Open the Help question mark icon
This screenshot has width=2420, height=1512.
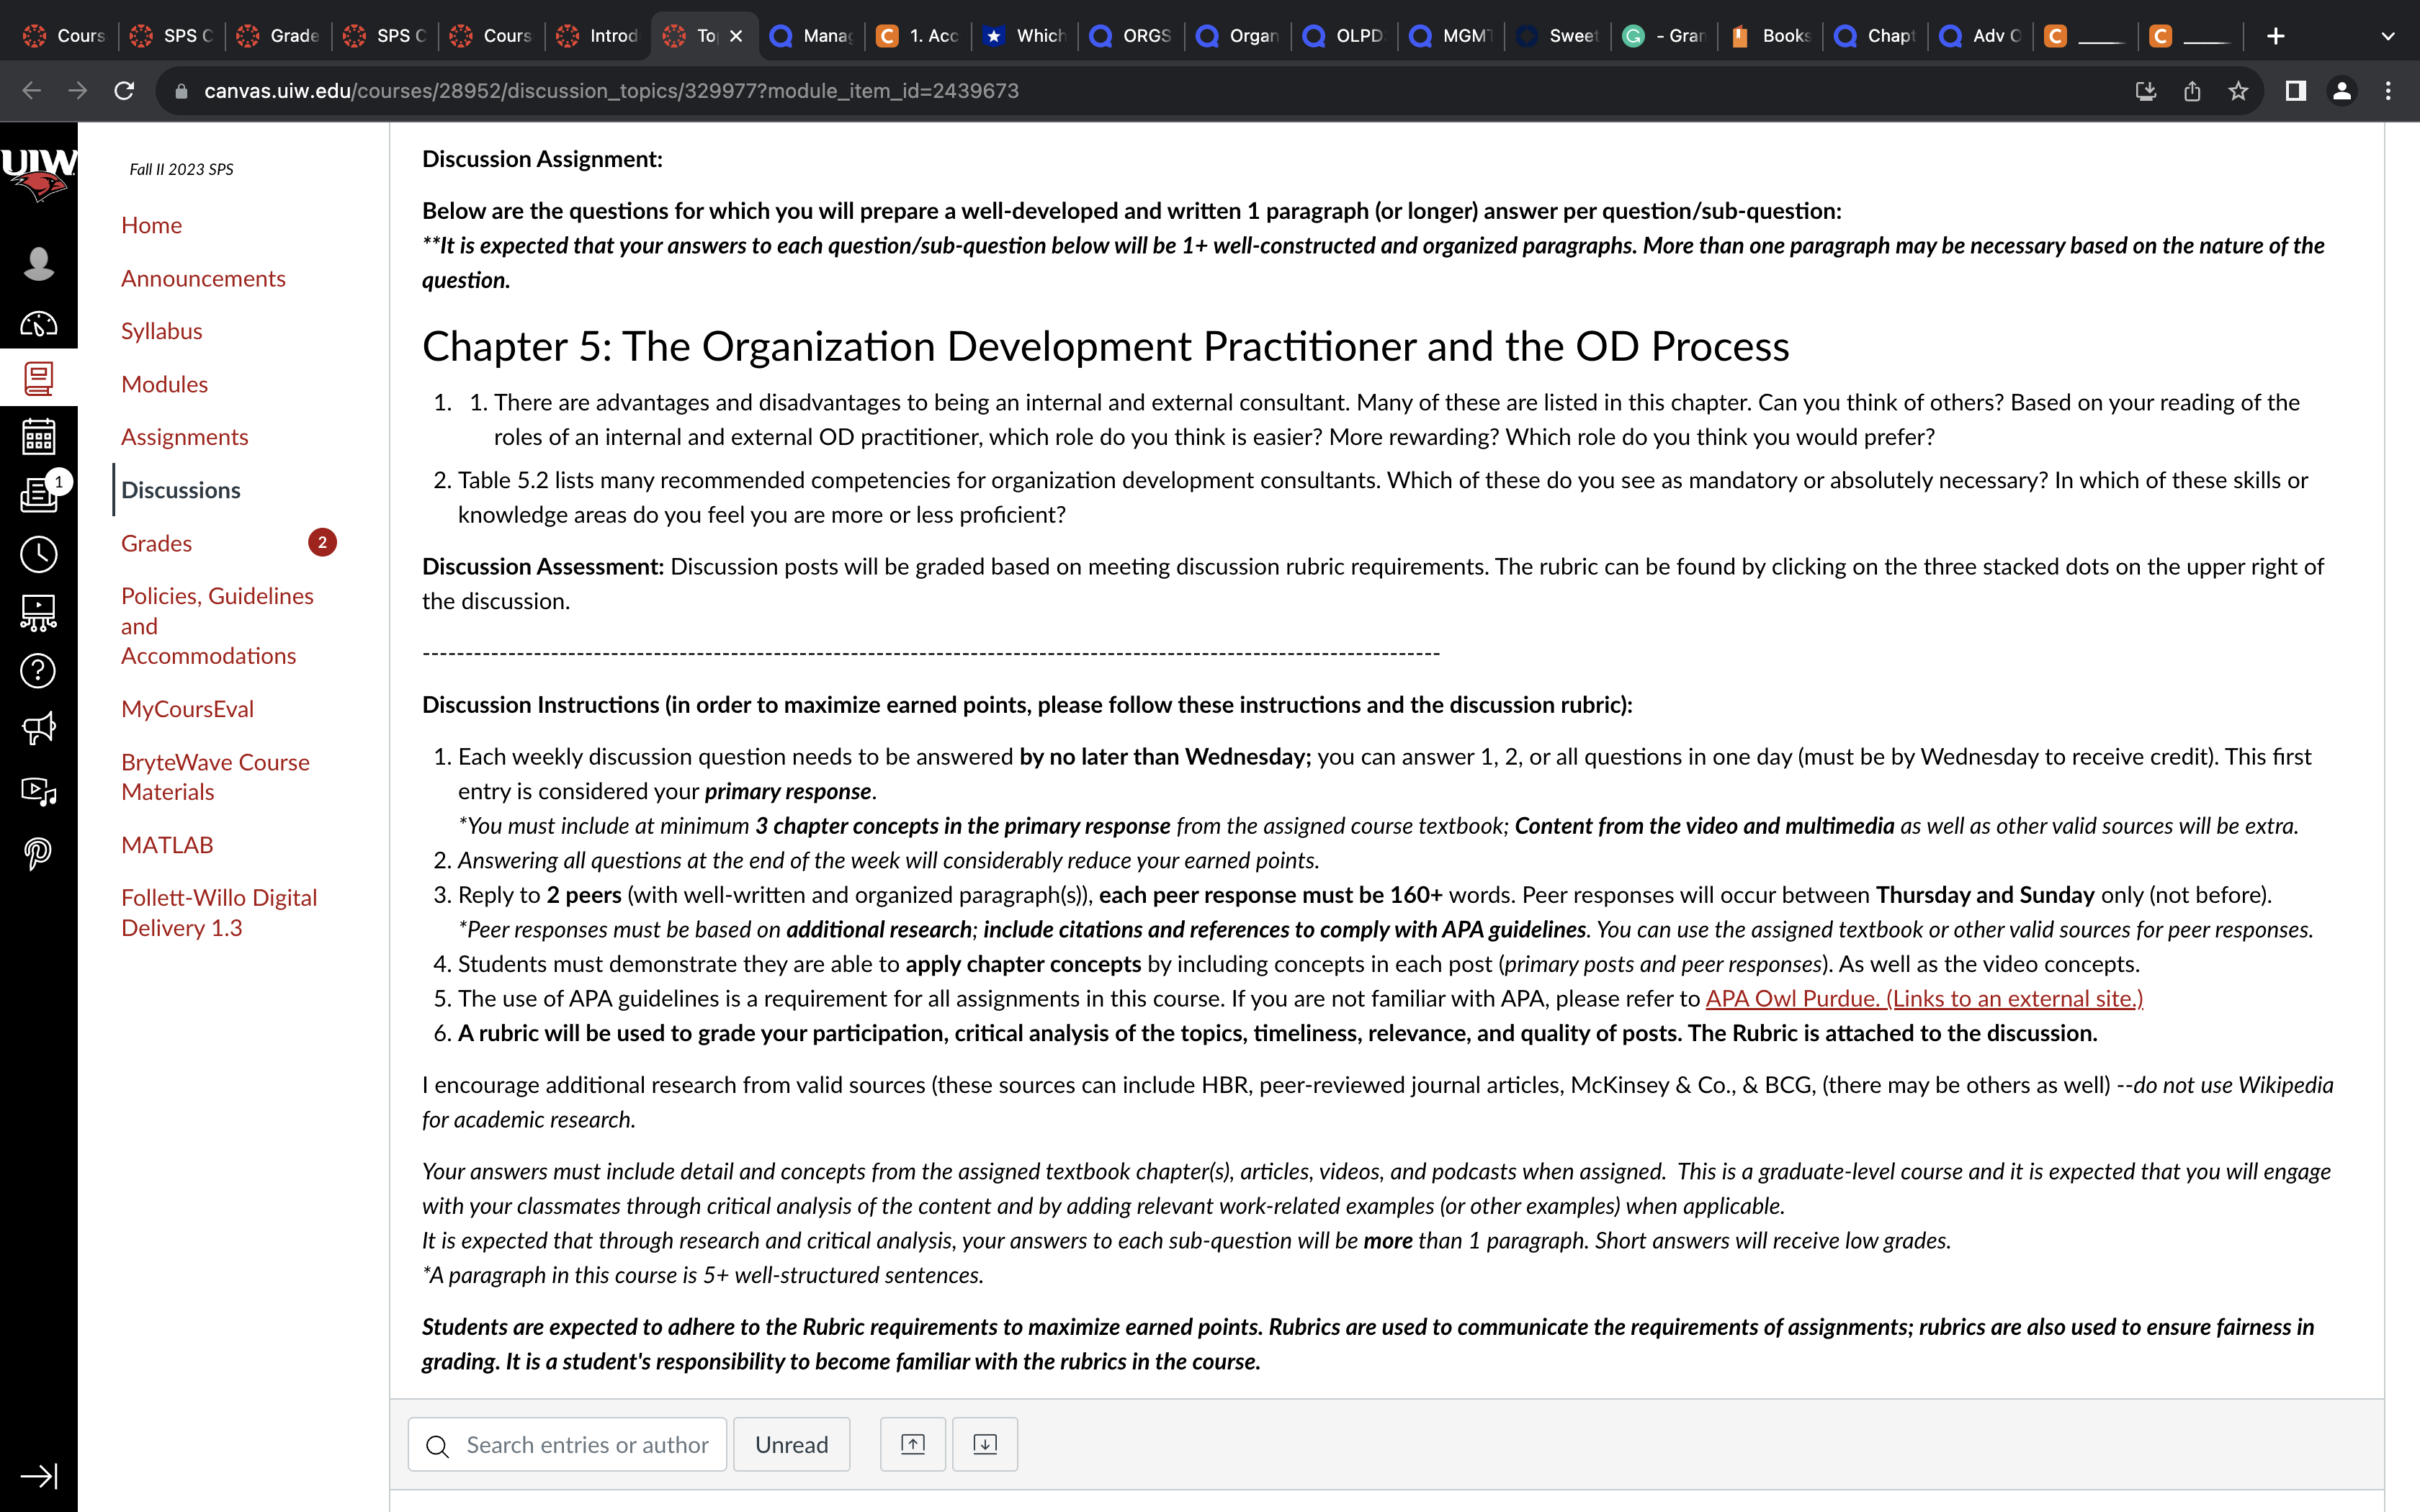click(38, 670)
